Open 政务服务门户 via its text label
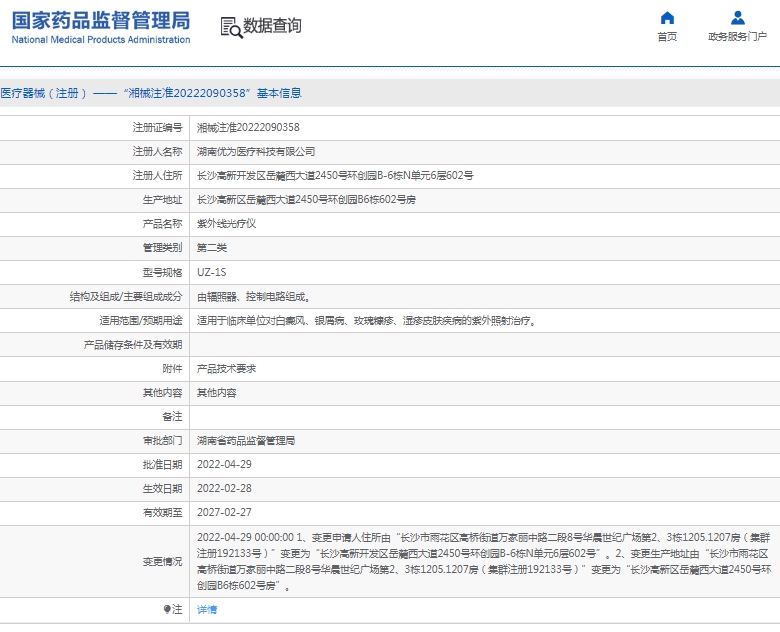This screenshot has width=780, height=632. point(737,37)
